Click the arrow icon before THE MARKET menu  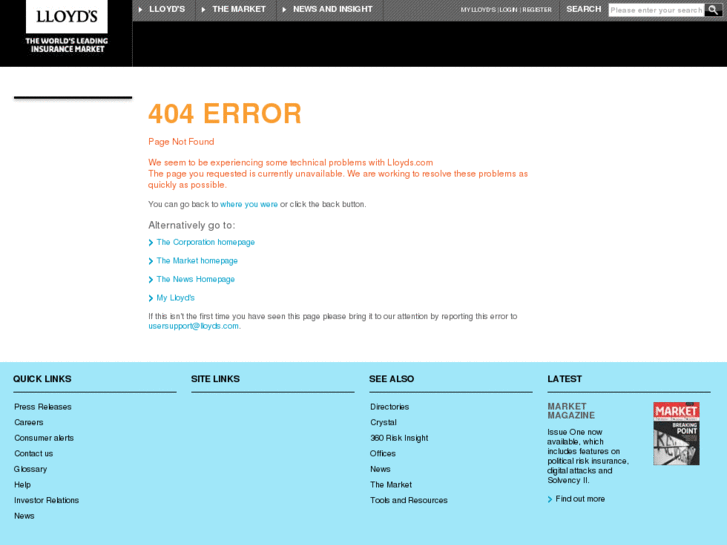(x=204, y=9)
